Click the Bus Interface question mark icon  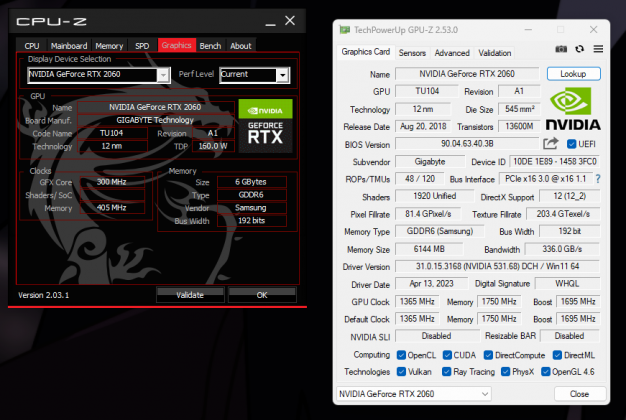(598, 178)
